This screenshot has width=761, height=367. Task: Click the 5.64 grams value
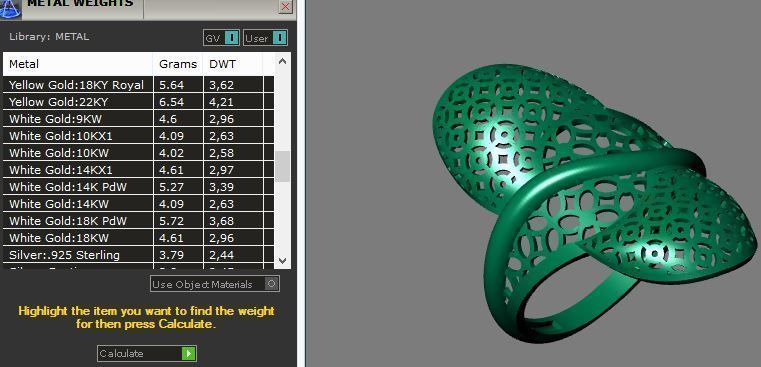[x=171, y=85]
